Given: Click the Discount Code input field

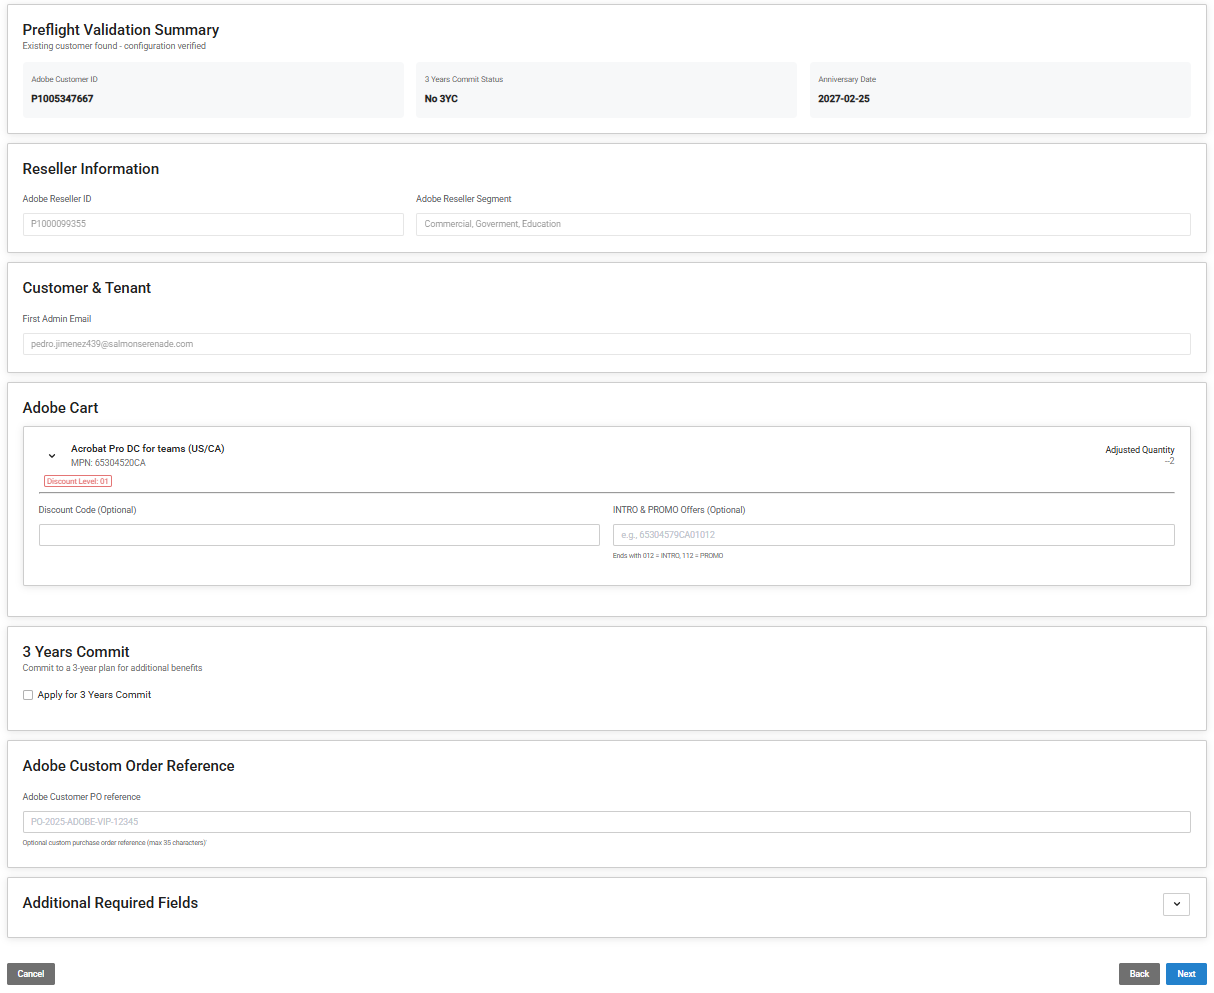Looking at the screenshot, I should pyautogui.click(x=319, y=535).
